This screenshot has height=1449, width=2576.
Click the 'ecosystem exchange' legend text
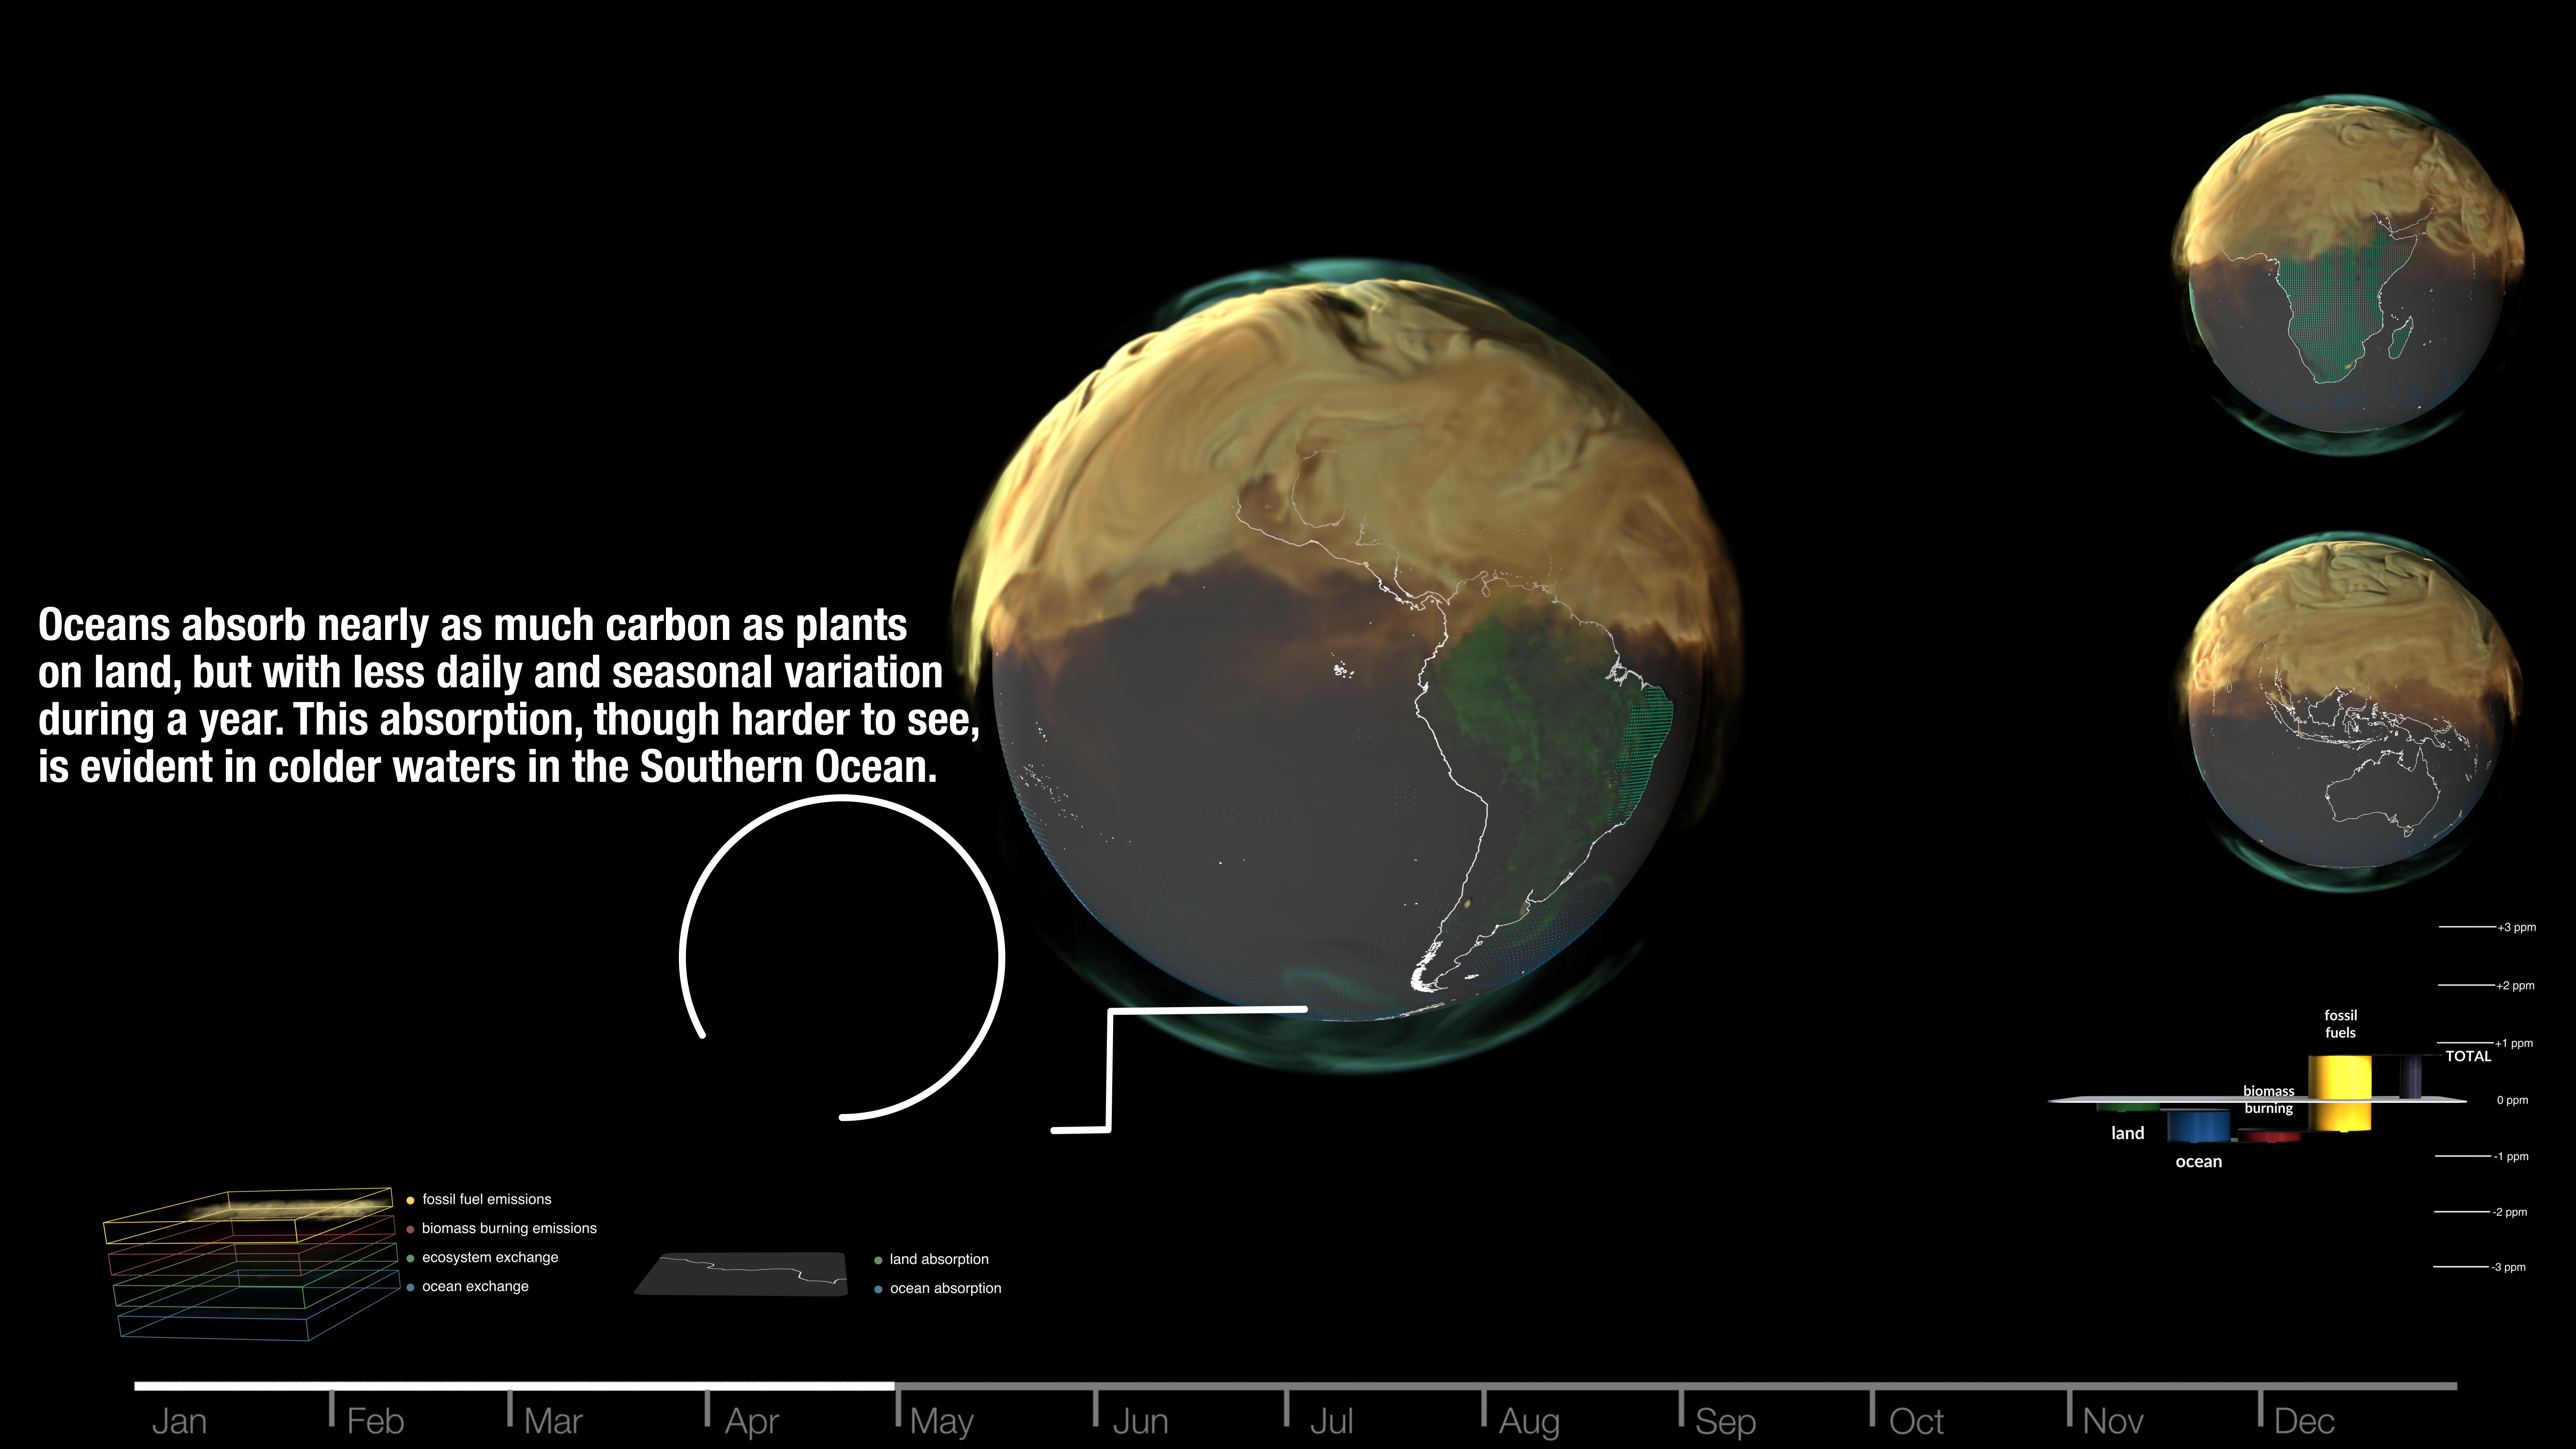[x=490, y=1257]
